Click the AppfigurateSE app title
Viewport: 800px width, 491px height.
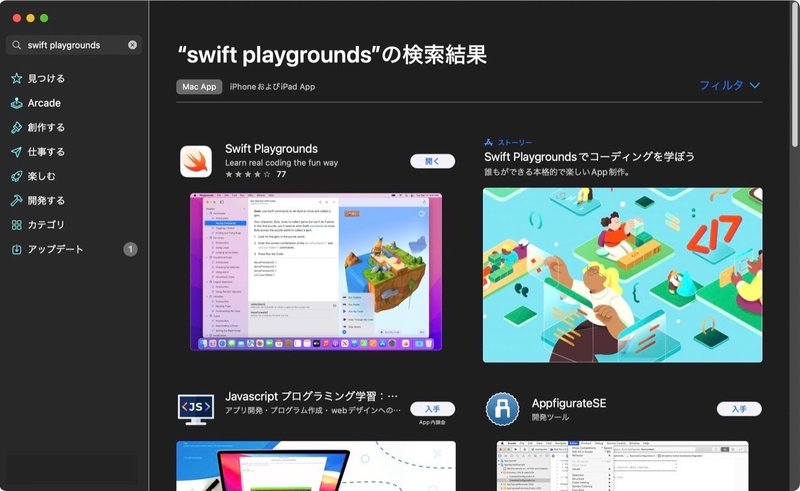click(569, 403)
